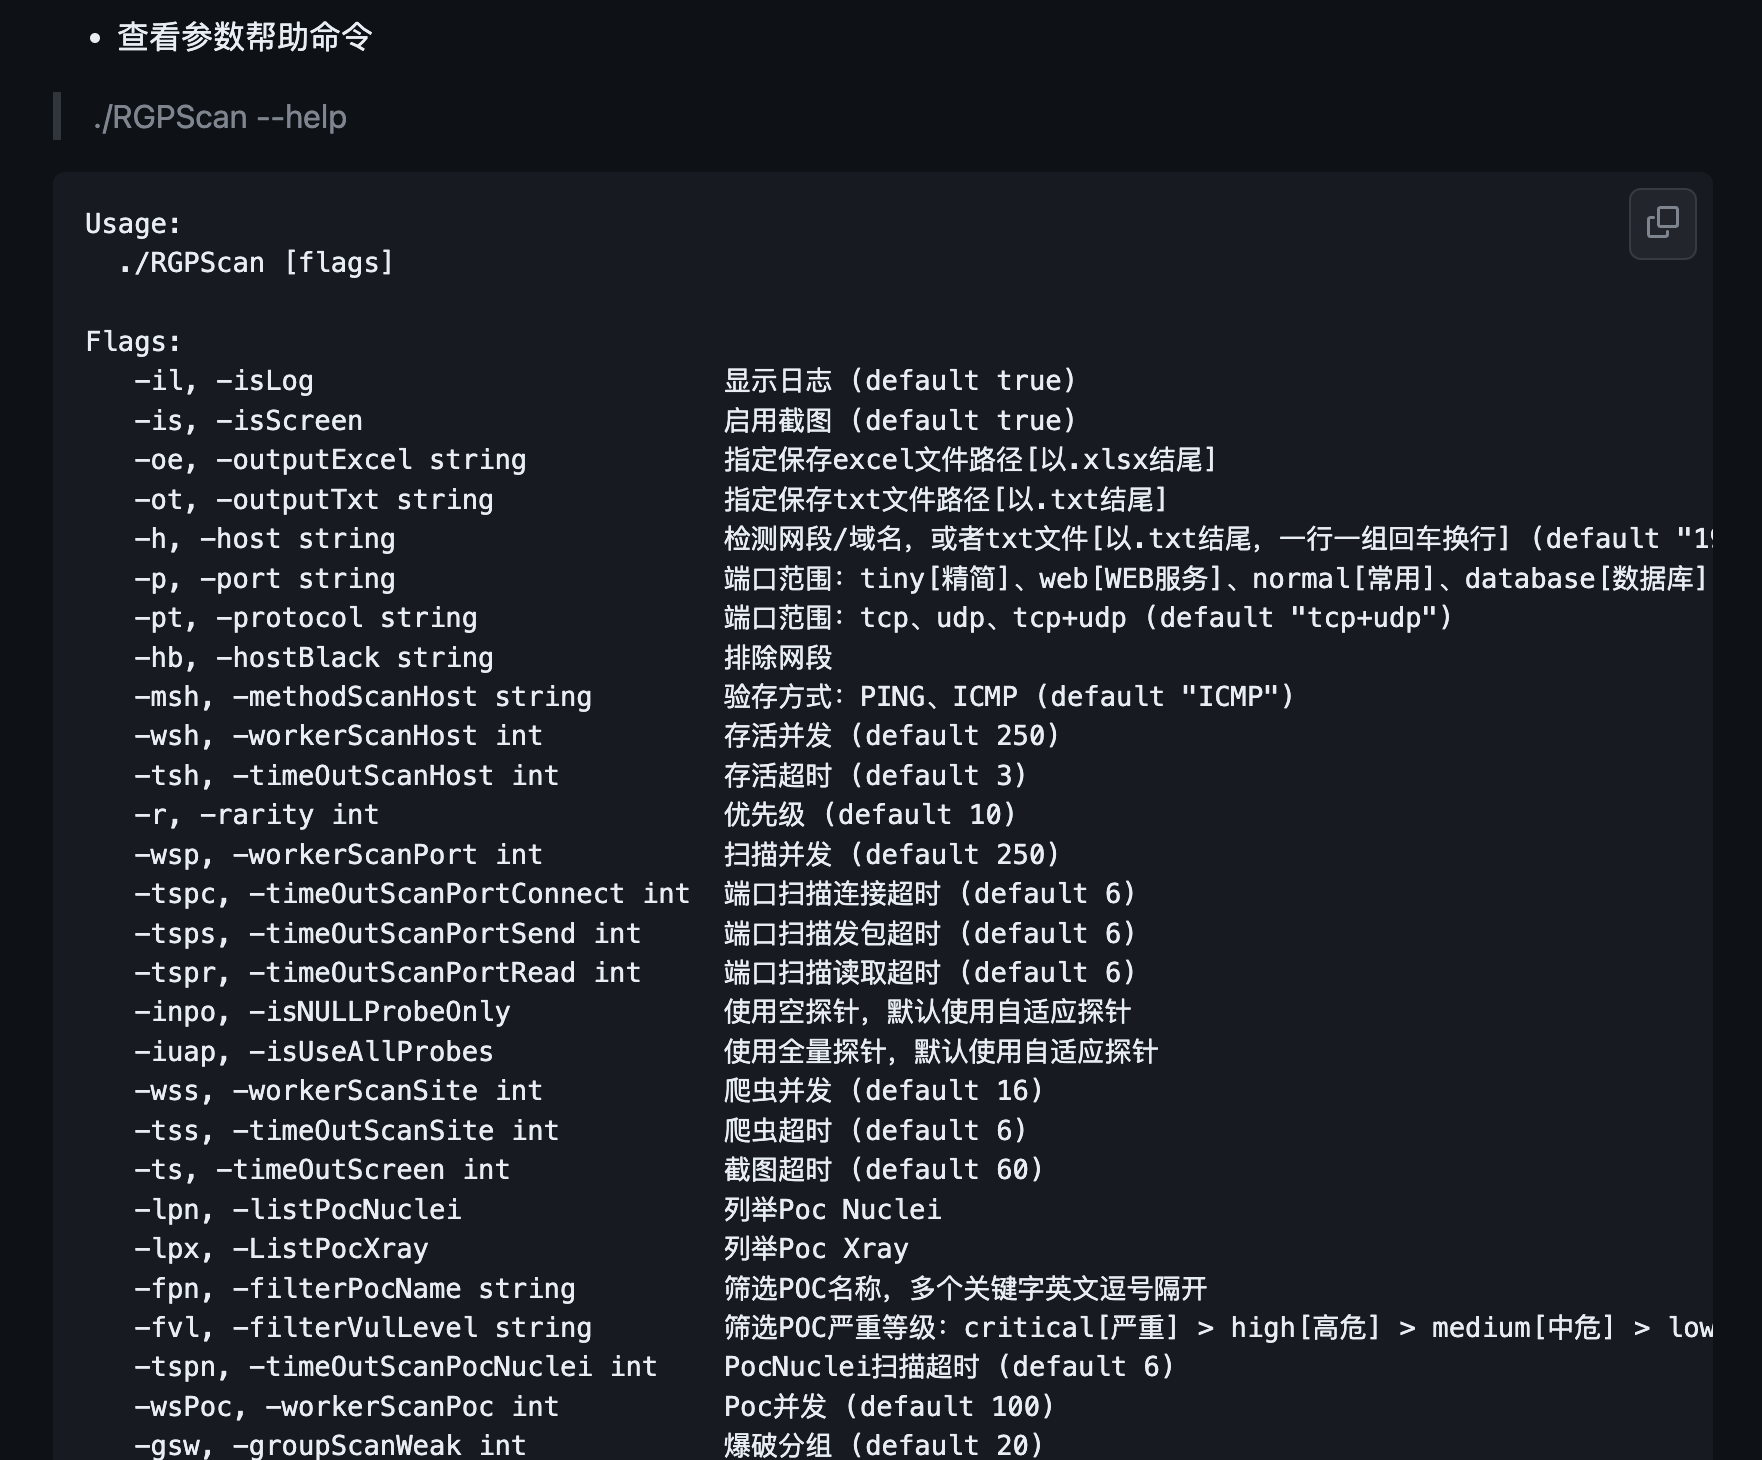Viewport: 1762px width, 1460px height.
Task: Click description 爬虫并发 (default 16)
Action: click(884, 1091)
